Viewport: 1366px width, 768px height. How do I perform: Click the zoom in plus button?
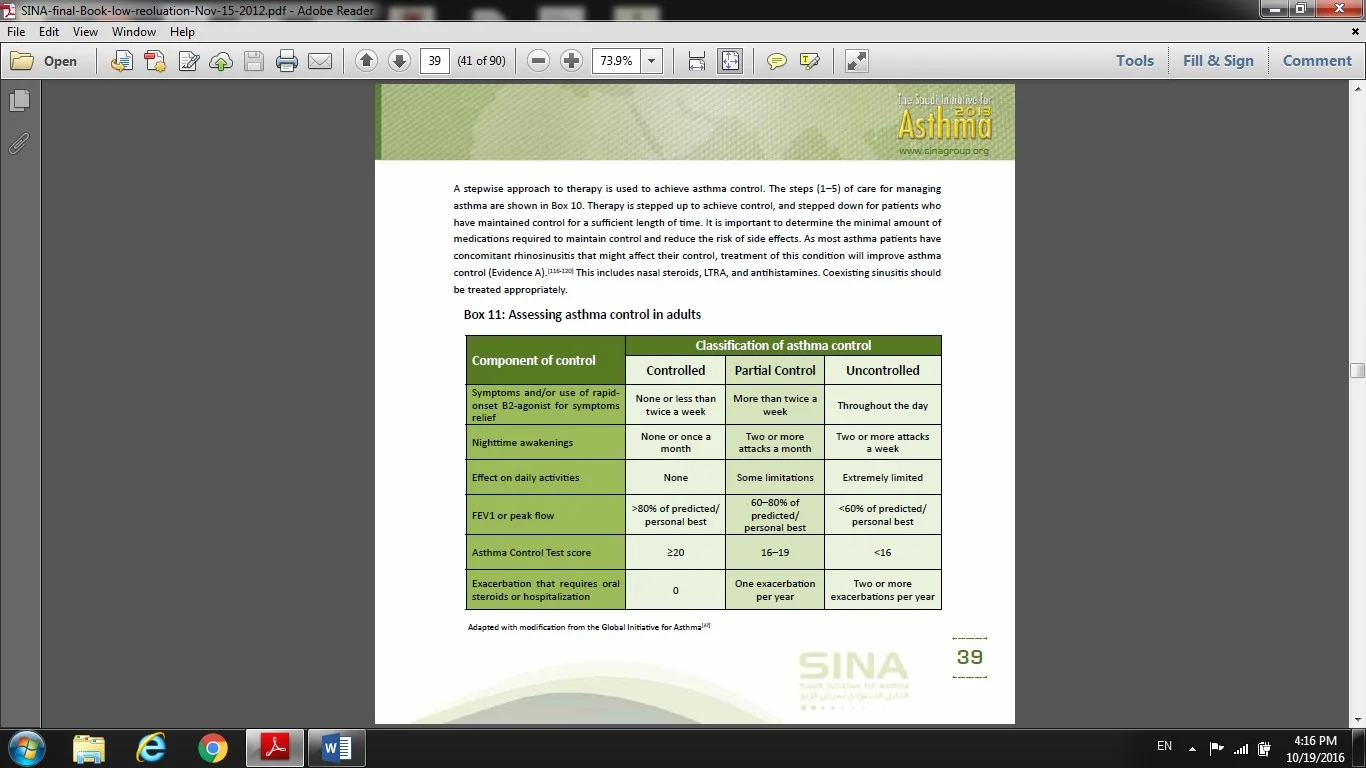[571, 61]
